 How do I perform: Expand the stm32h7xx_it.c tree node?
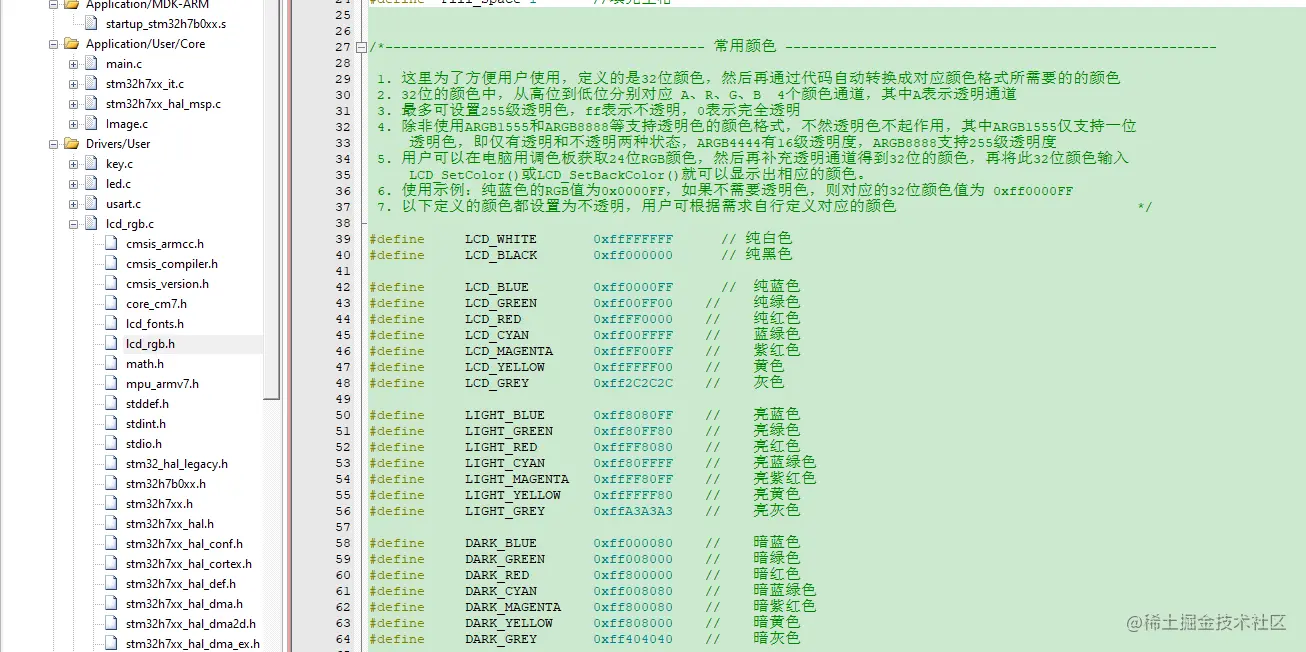coord(74,84)
